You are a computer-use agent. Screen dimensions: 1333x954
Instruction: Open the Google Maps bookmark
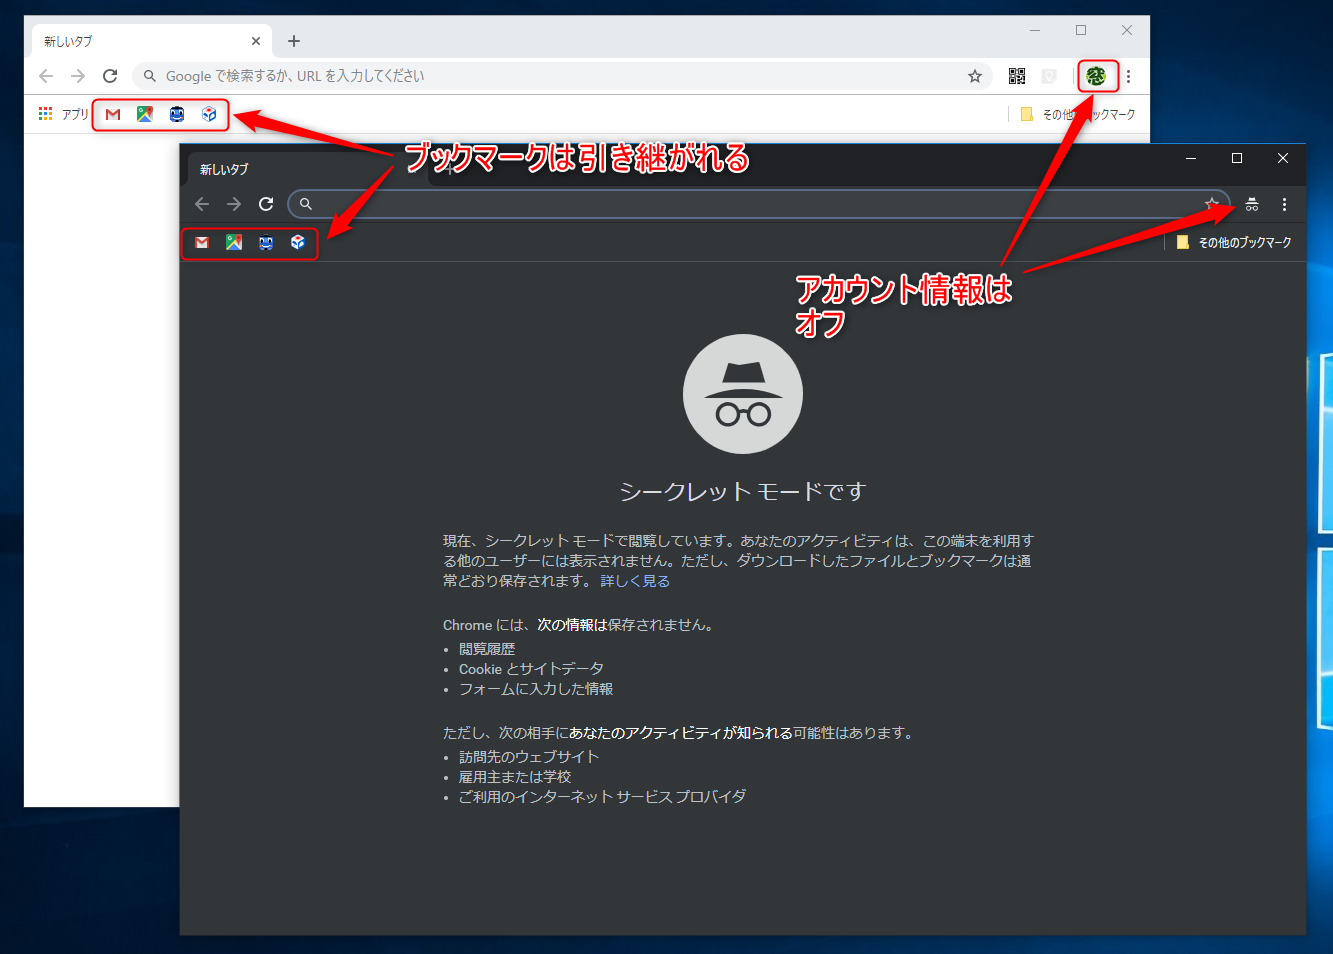(144, 114)
